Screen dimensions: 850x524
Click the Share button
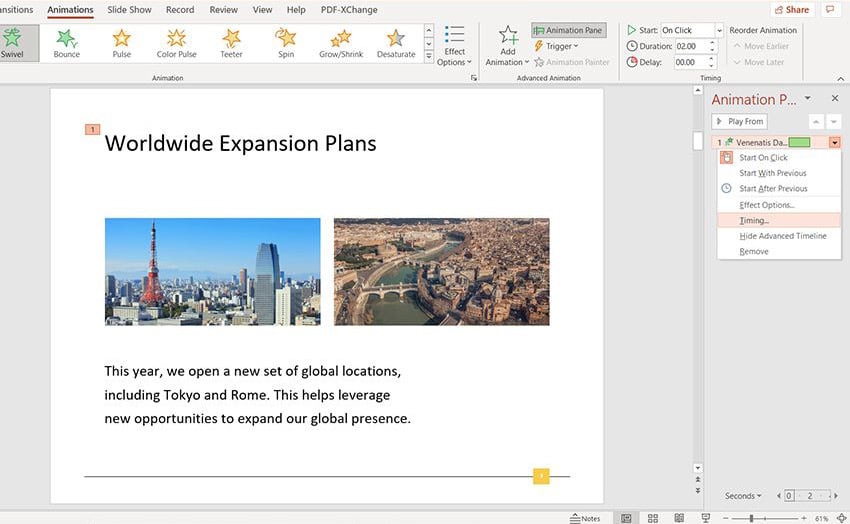point(792,10)
